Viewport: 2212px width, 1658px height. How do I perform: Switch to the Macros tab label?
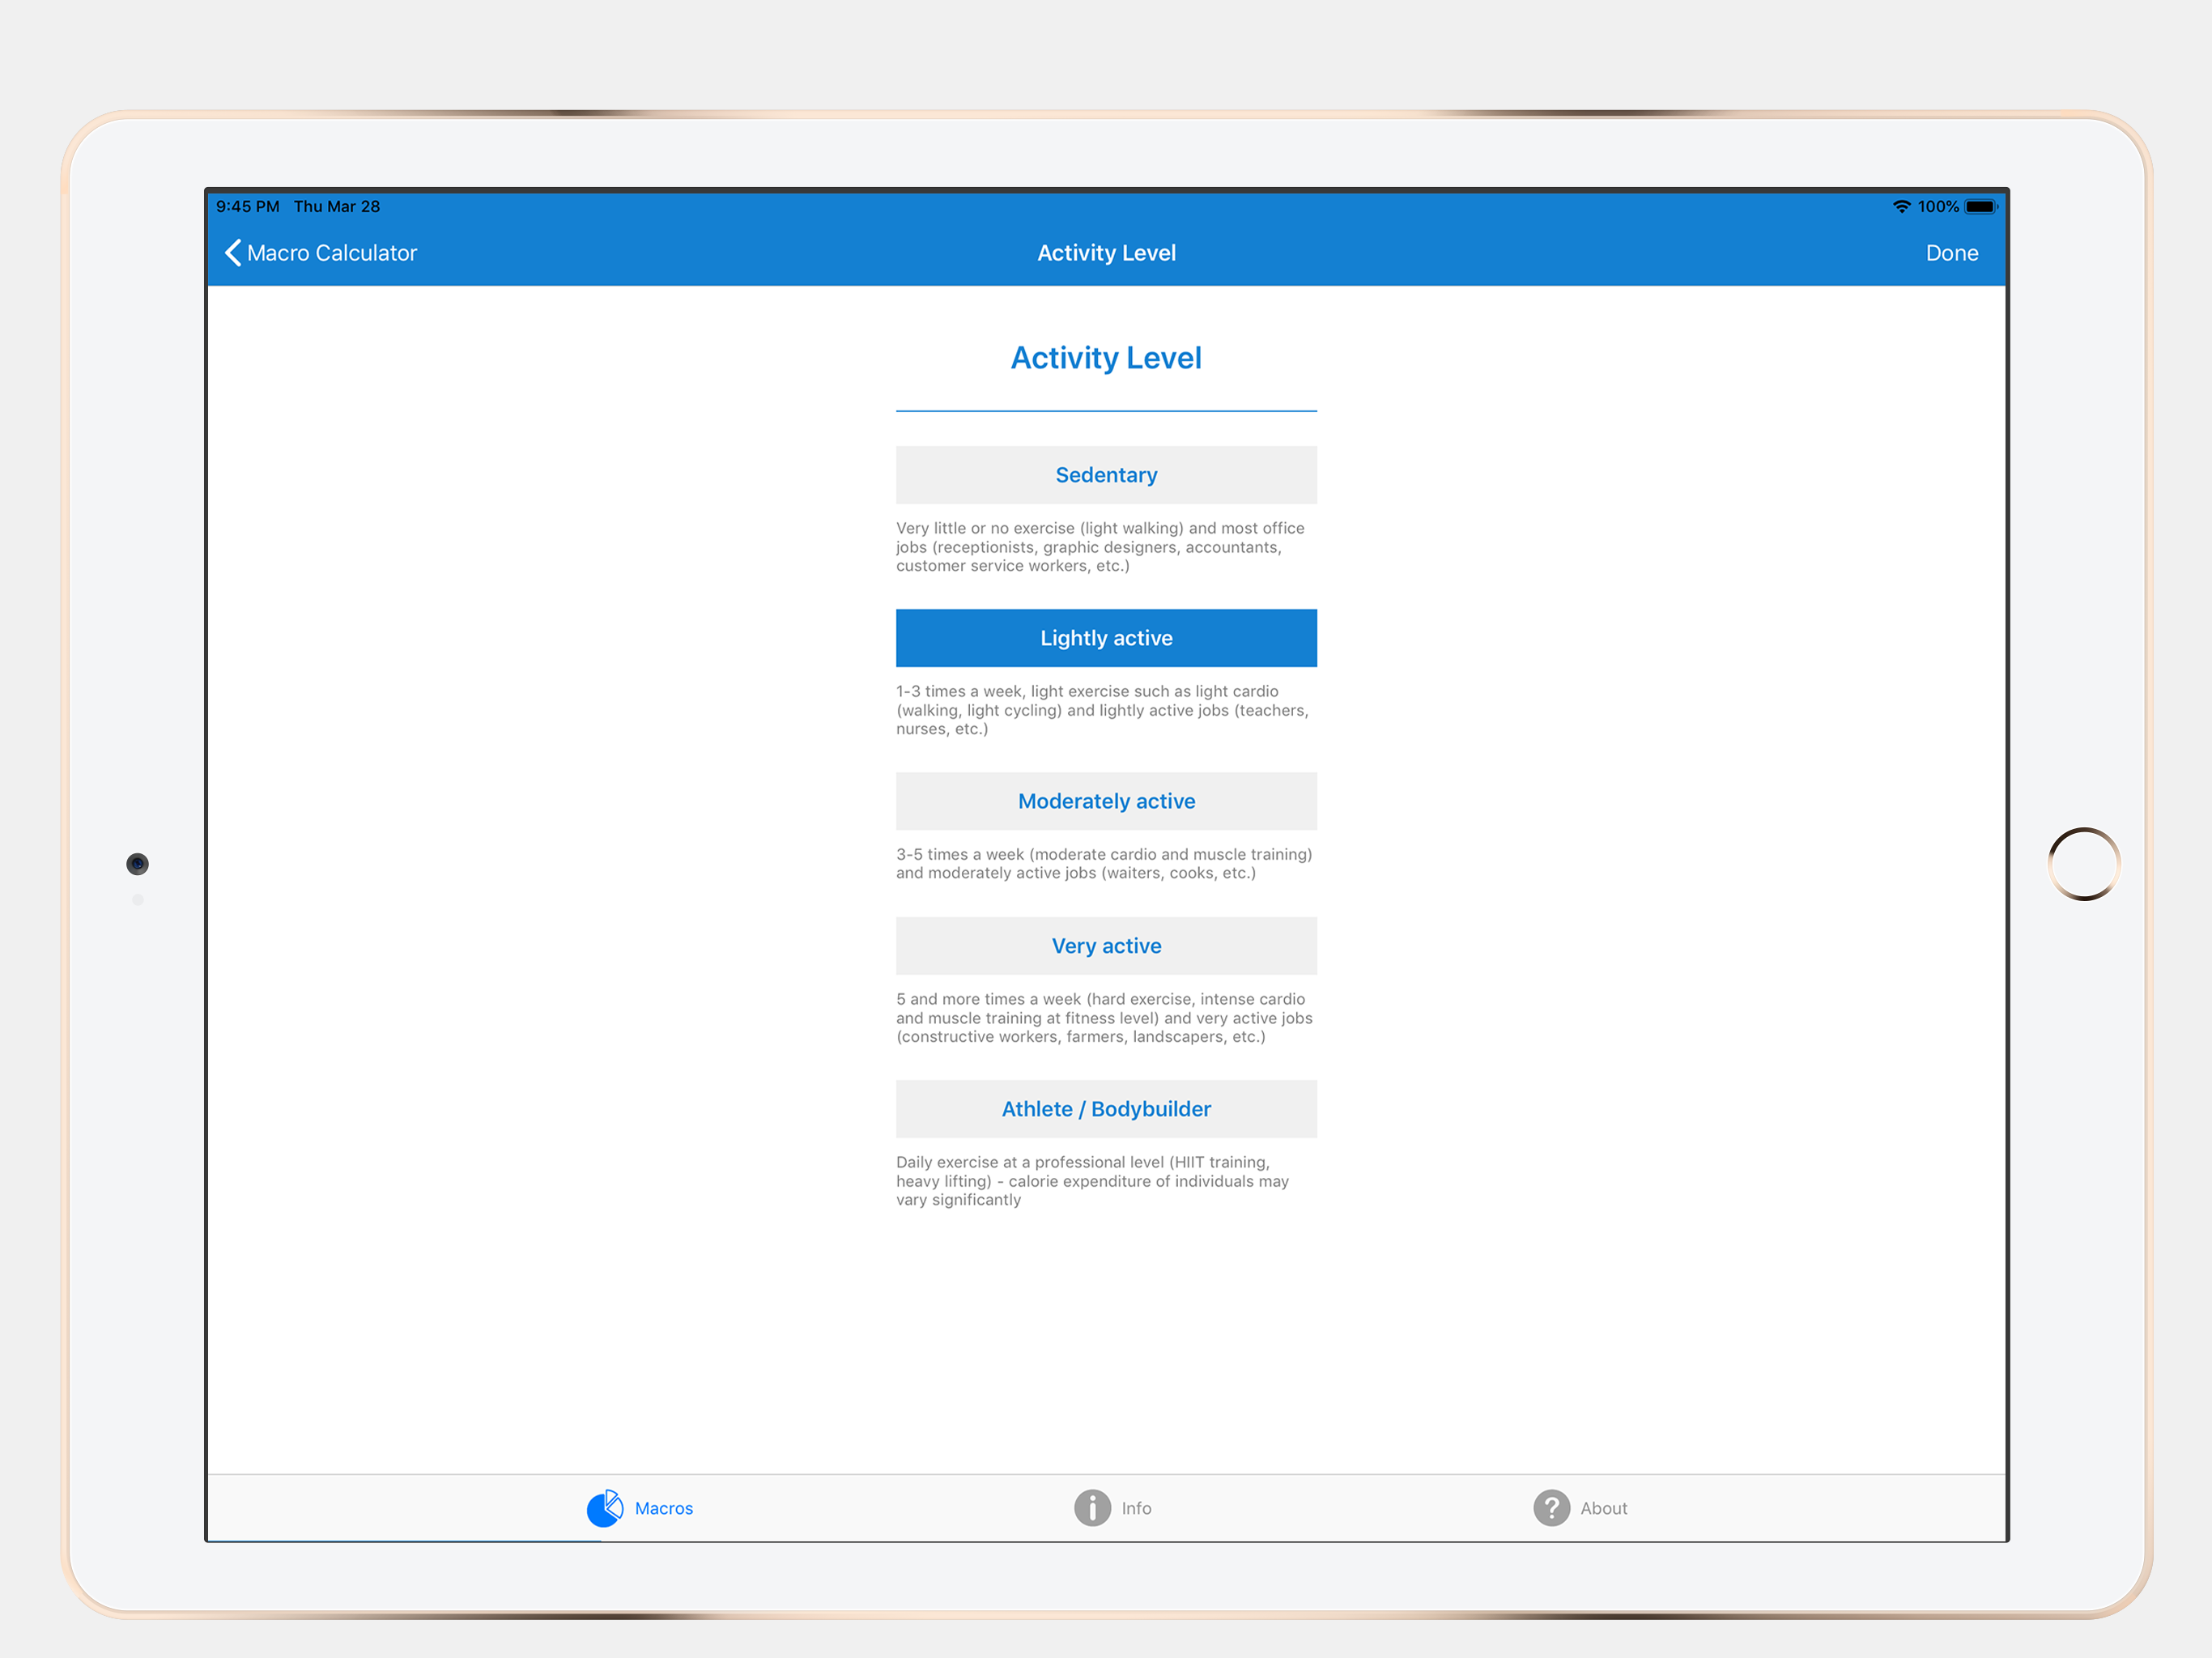tap(664, 1508)
